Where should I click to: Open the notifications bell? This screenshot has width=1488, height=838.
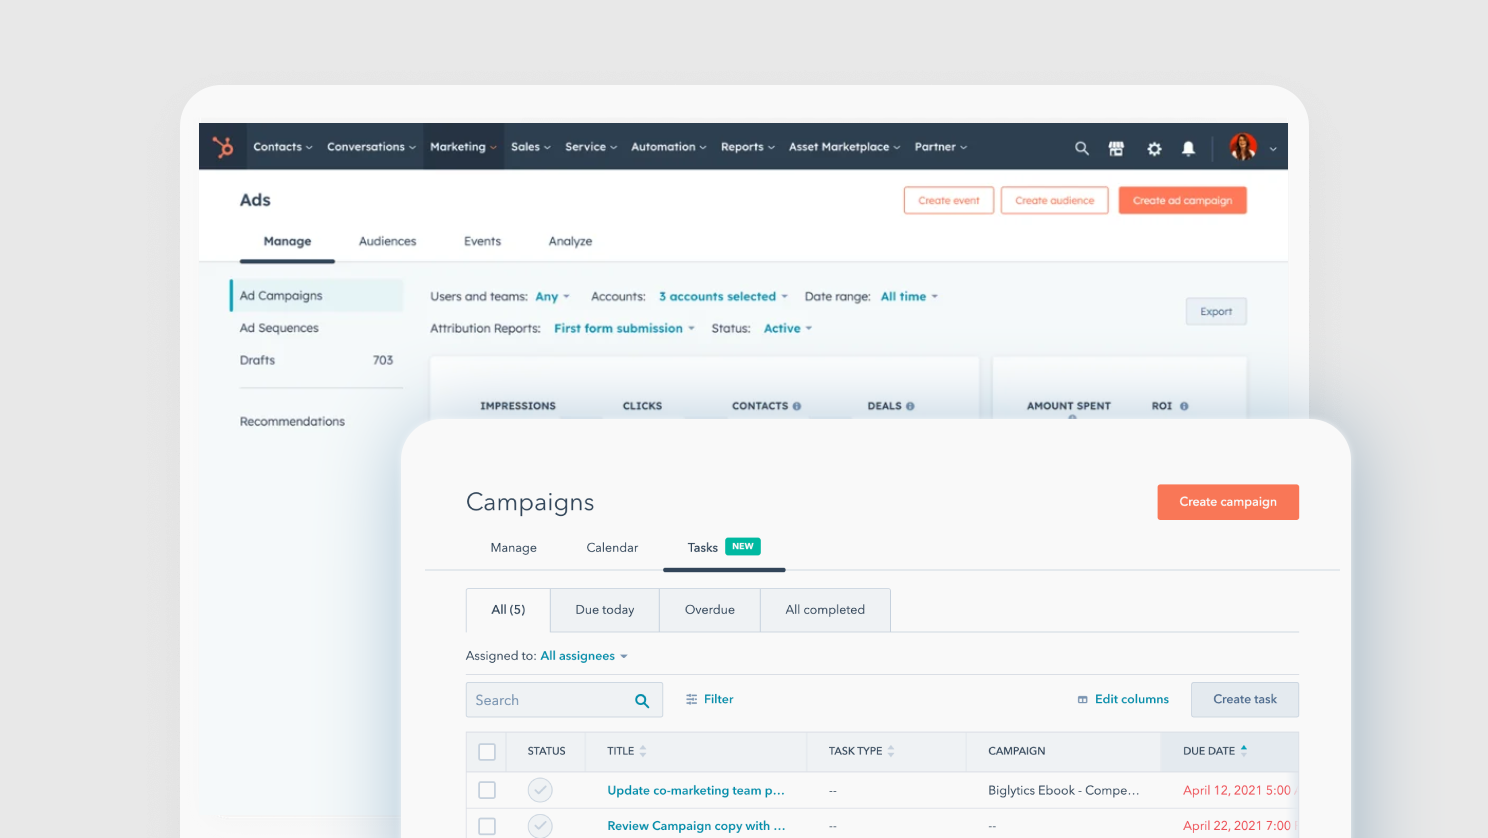pyautogui.click(x=1188, y=148)
